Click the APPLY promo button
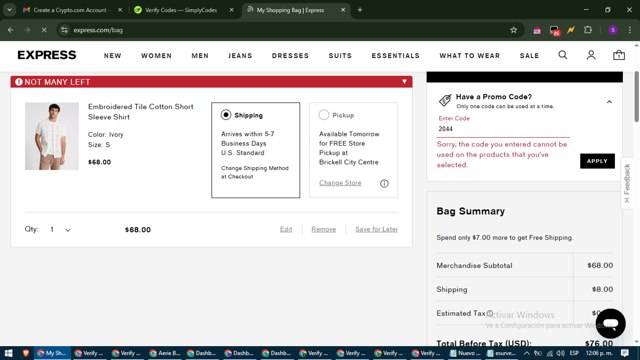 597,161
